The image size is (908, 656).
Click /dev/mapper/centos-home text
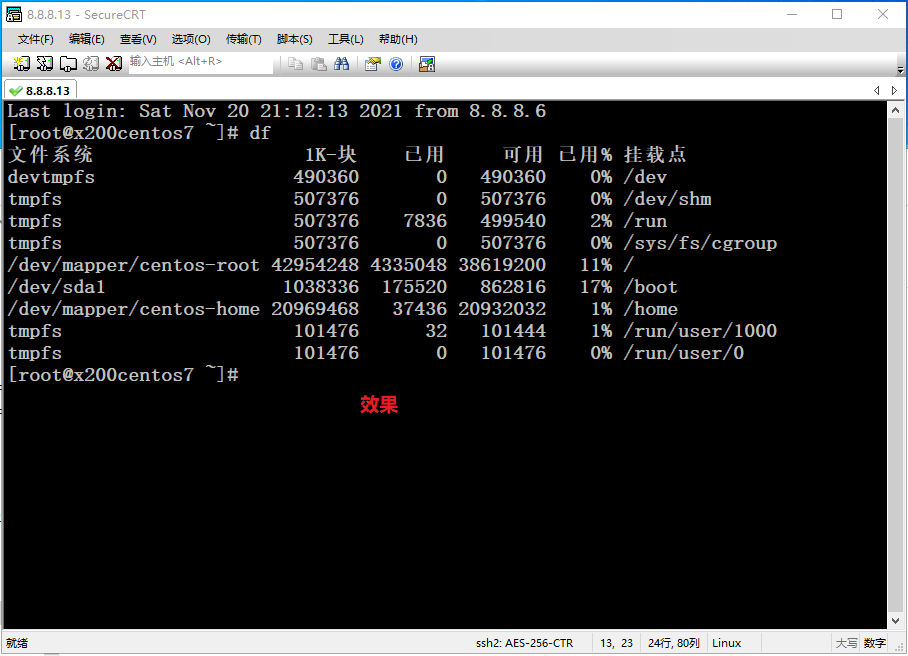(x=133, y=309)
